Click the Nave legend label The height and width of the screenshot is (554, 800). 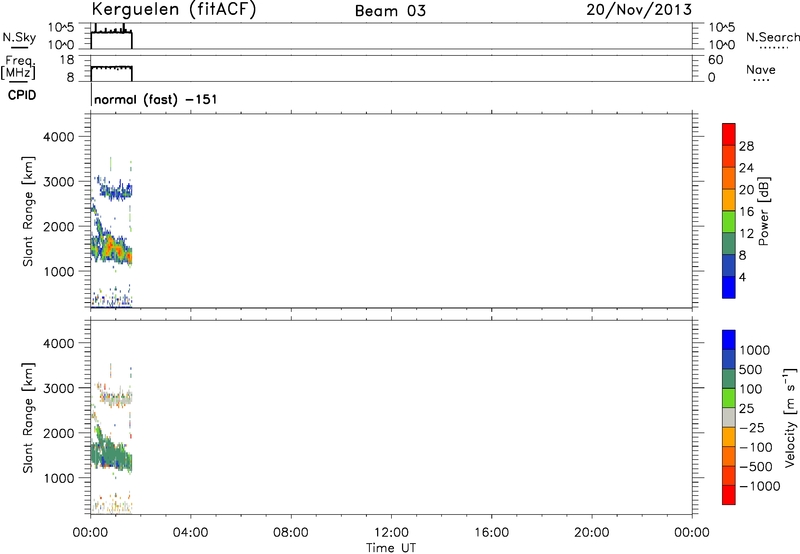(761, 70)
